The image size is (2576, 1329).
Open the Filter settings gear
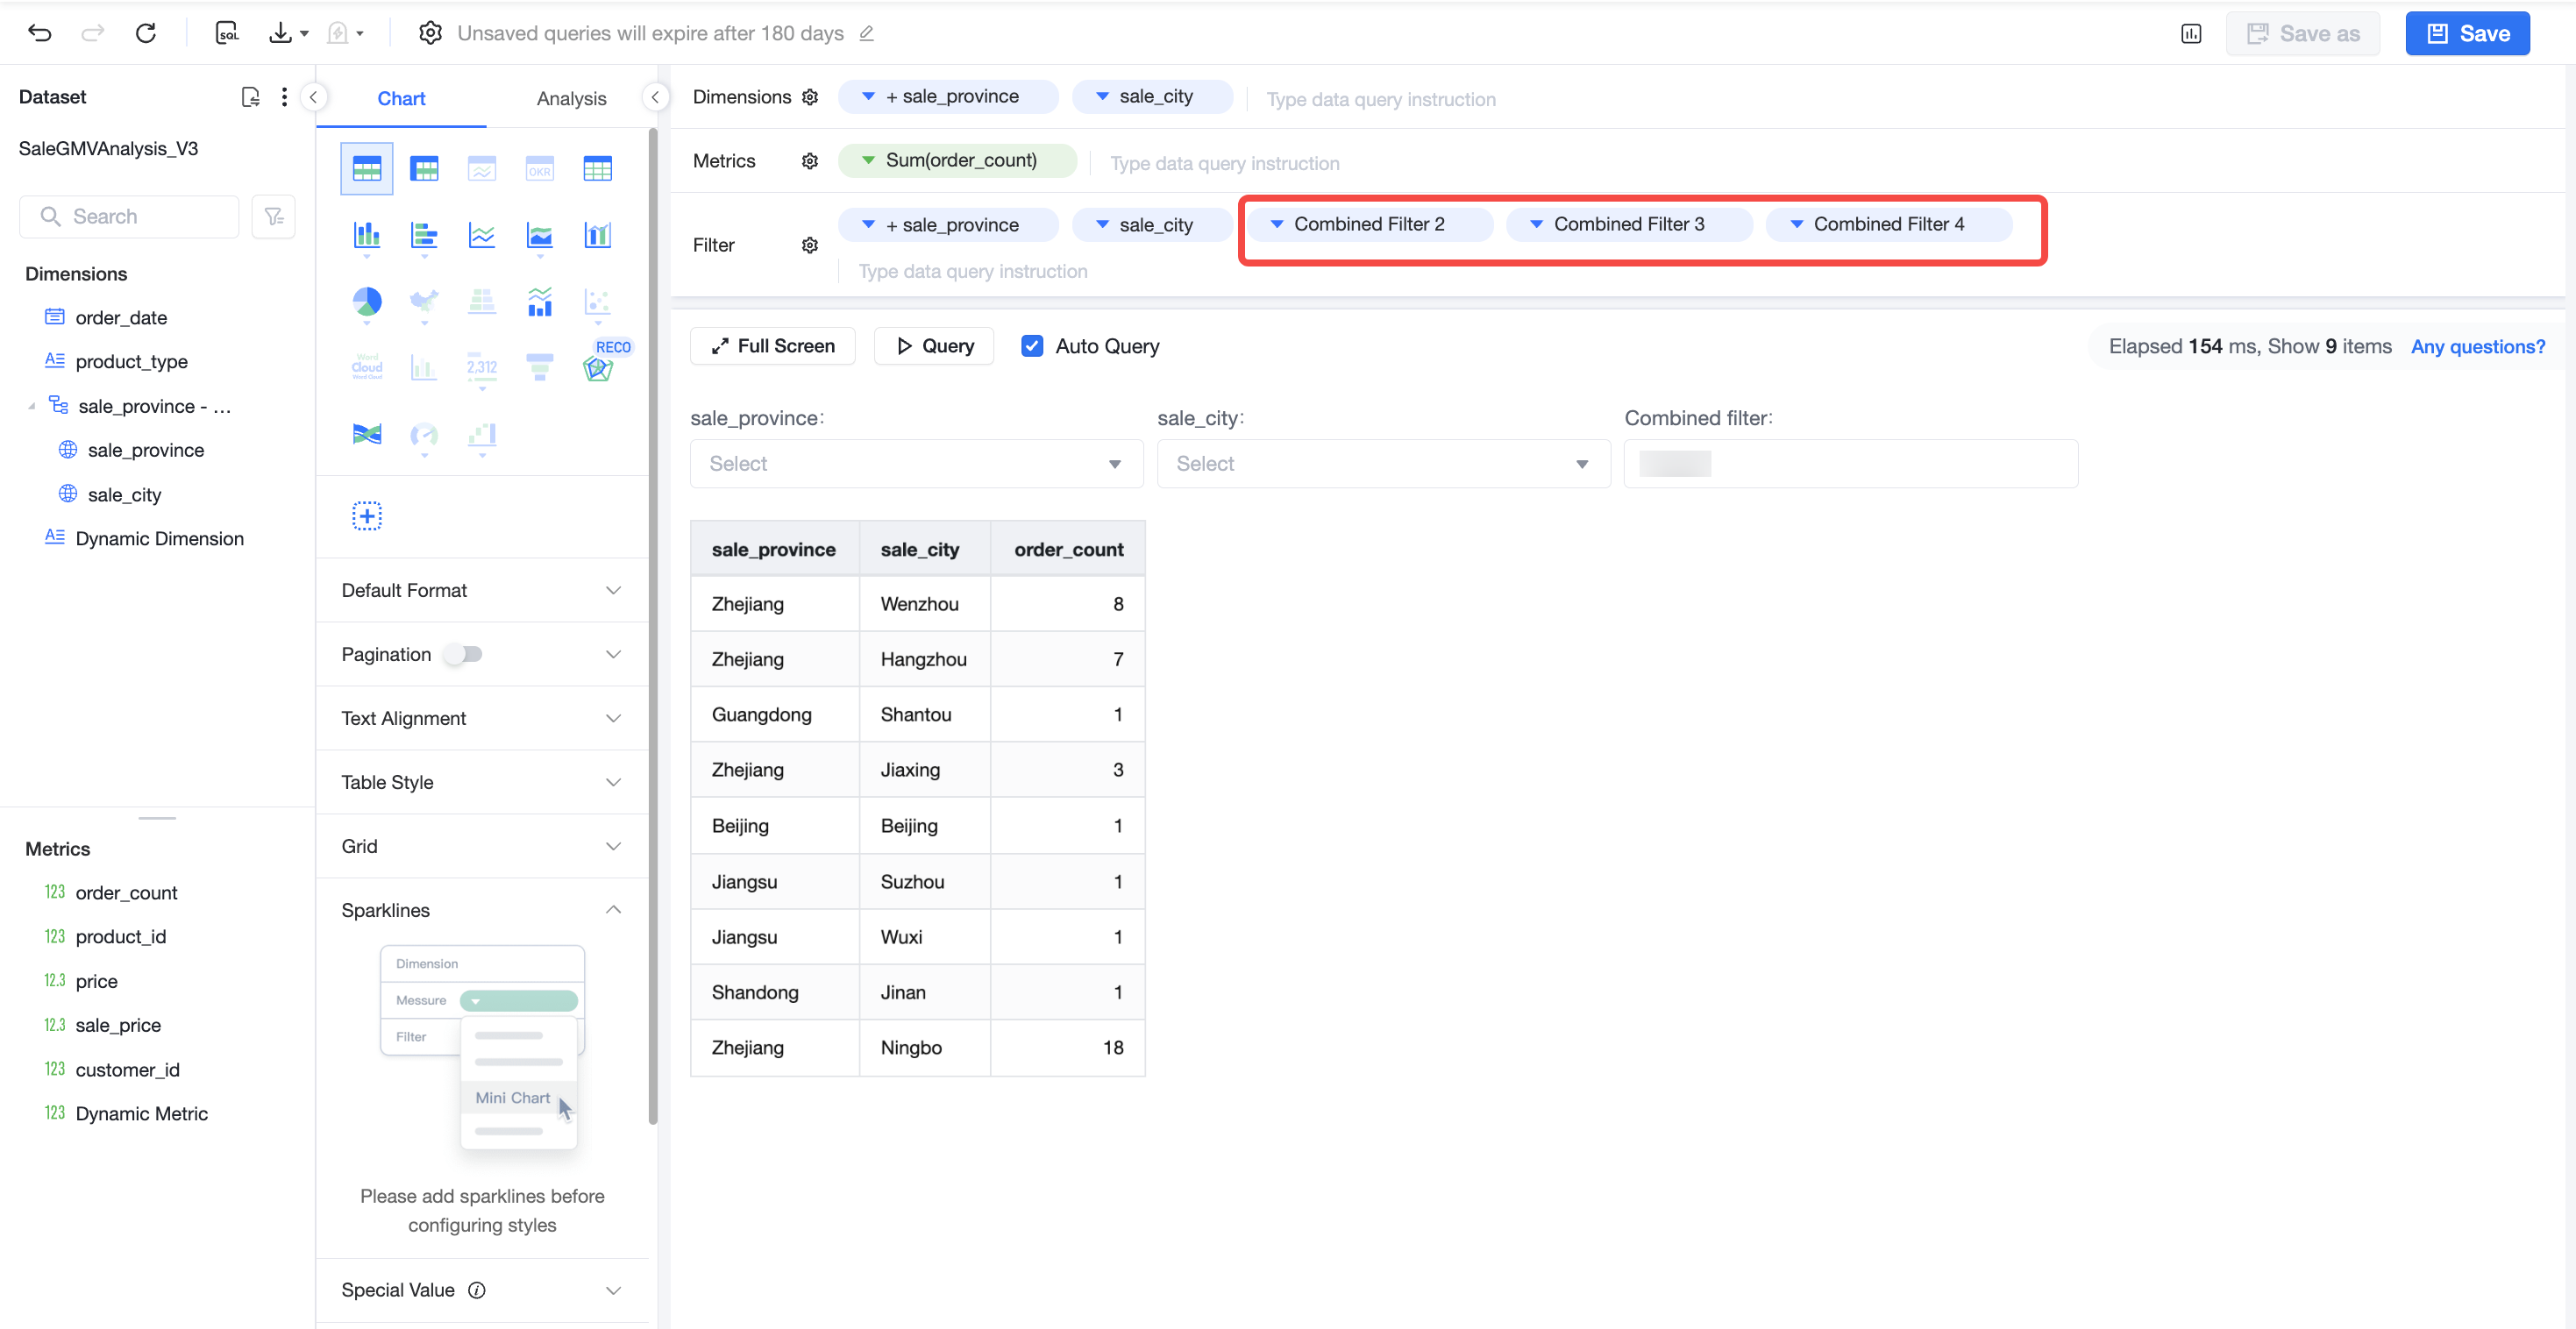(x=810, y=245)
